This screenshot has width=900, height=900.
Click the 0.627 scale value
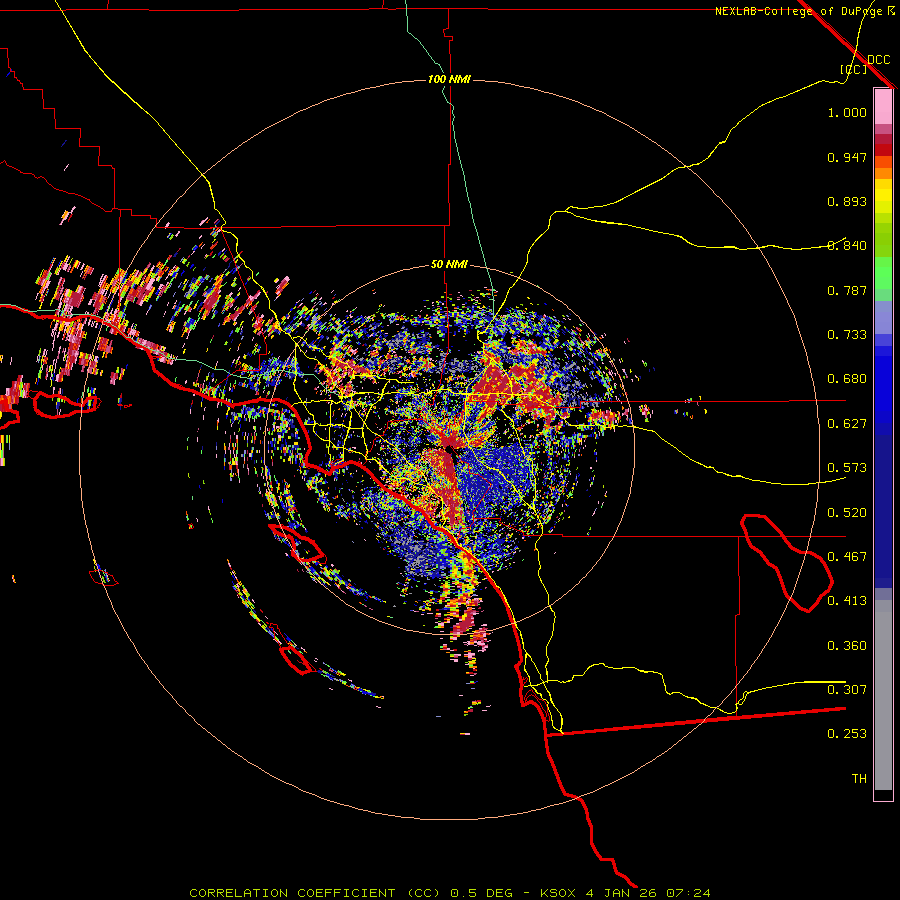(847, 424)
